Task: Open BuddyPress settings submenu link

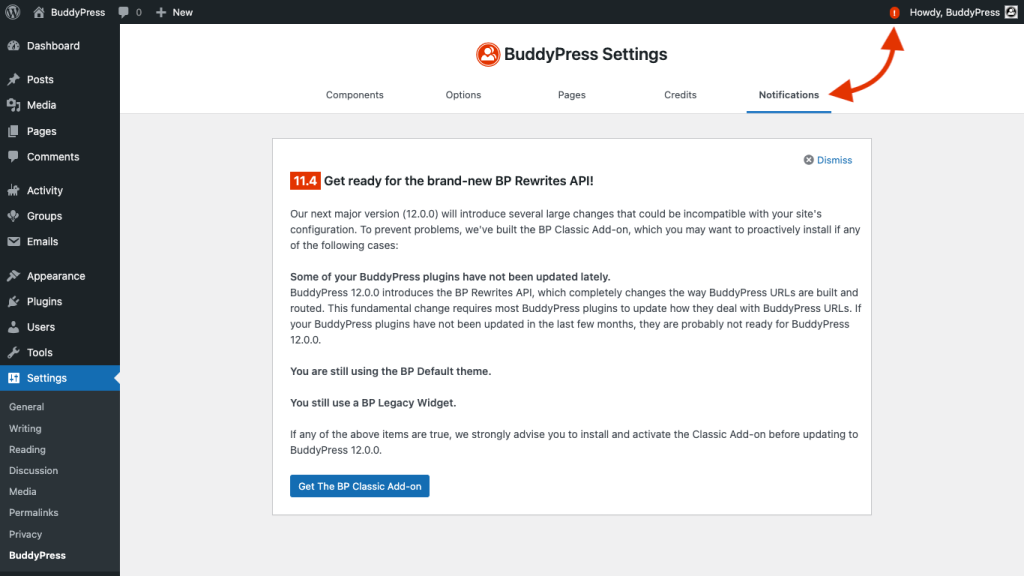Action: pyautogui.click(x=37, y=555)
